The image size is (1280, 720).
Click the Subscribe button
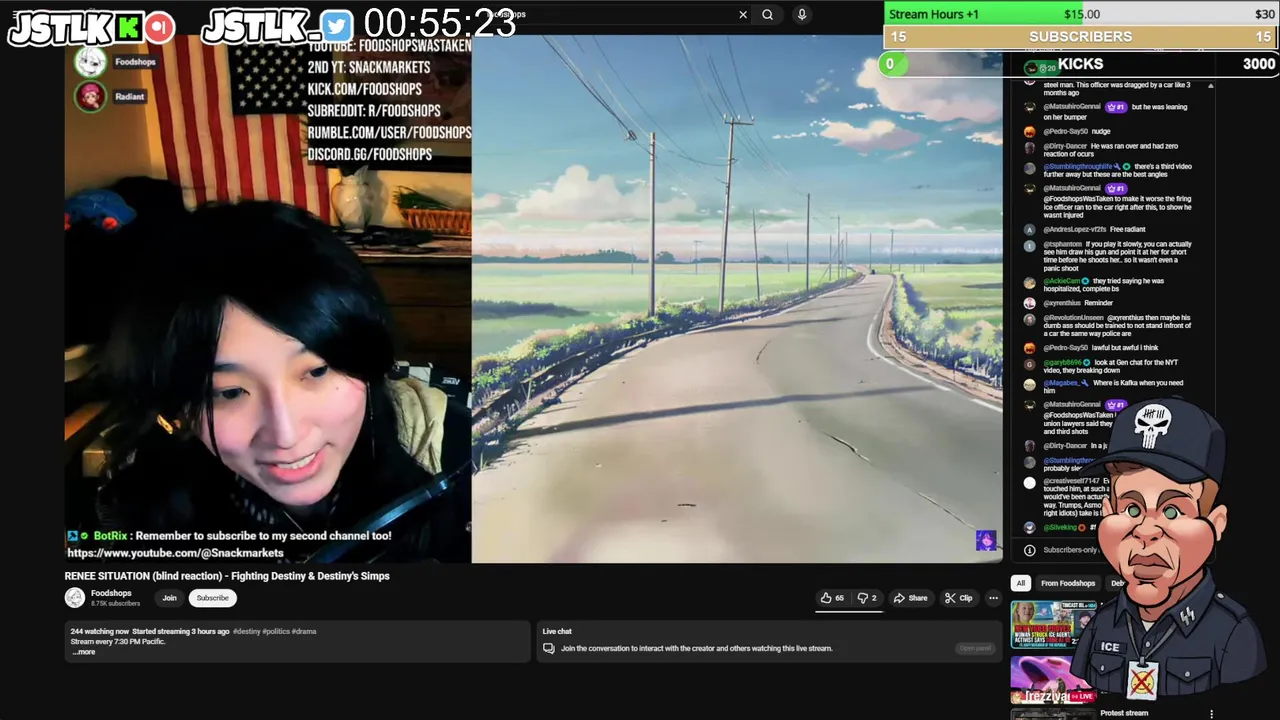tap(212, 598)
